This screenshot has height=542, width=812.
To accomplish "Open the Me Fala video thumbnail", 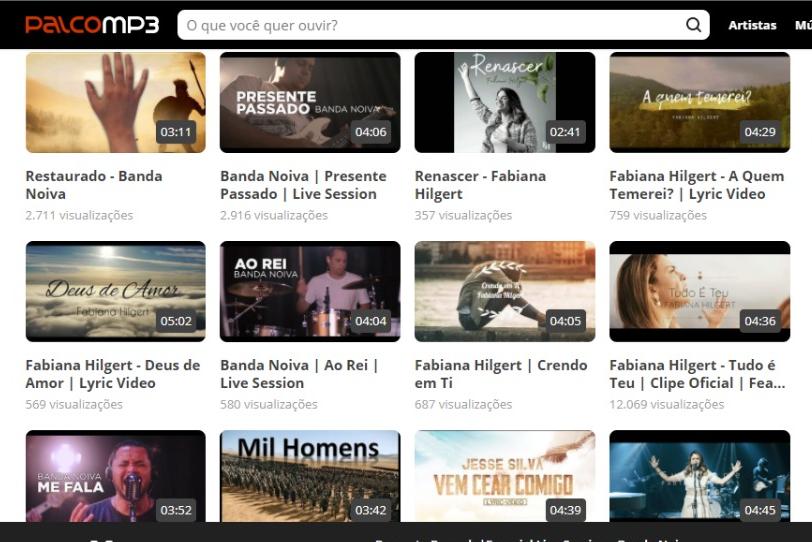I will click(x=115, y=476).
